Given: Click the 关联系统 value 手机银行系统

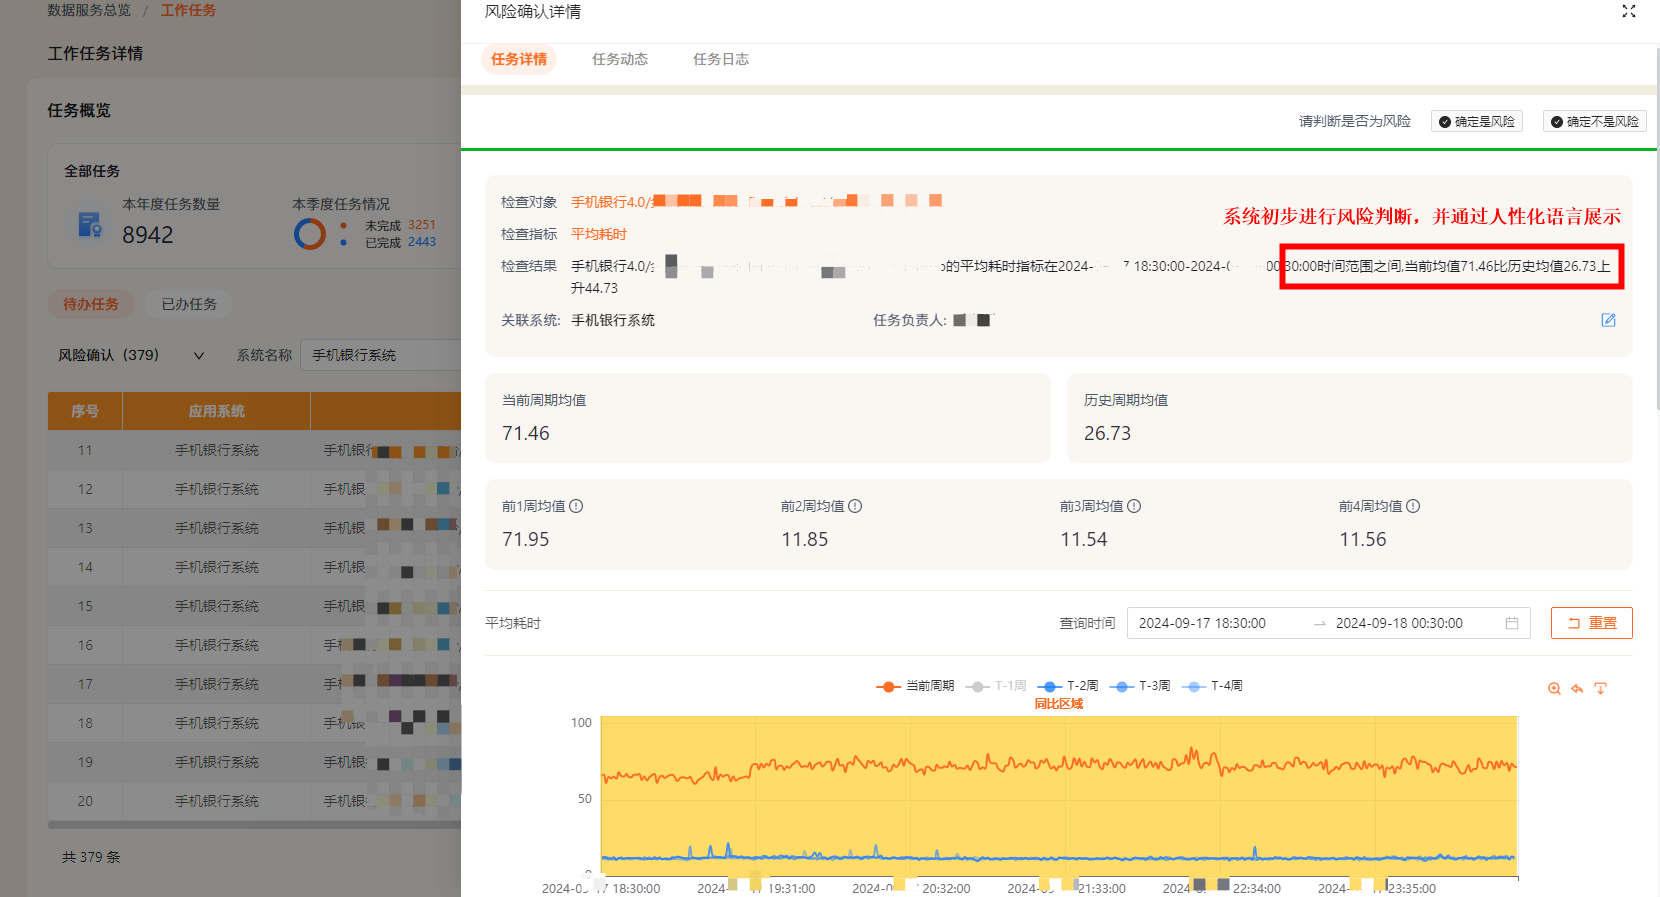Looking at the screenshot, I should click(x=613, y=320).
